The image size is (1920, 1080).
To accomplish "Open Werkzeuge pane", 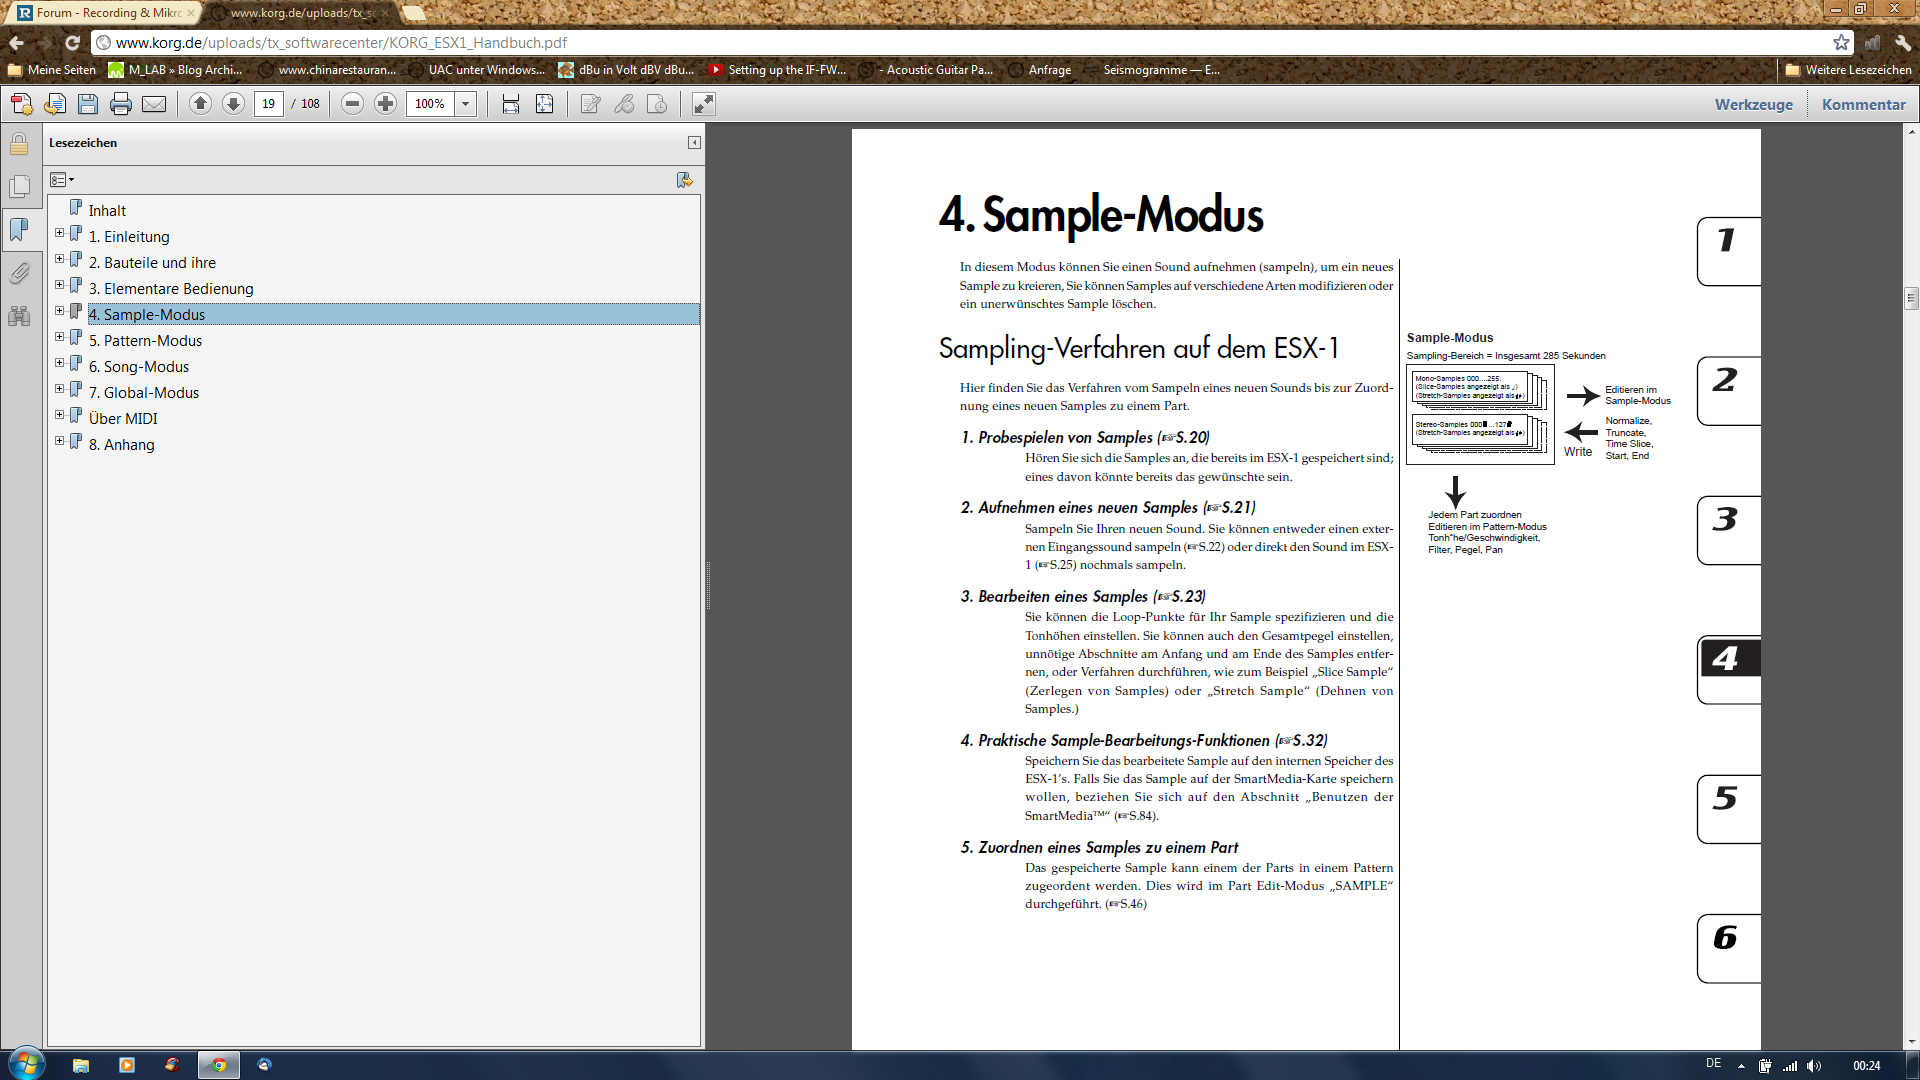I will coord(1753,104).
